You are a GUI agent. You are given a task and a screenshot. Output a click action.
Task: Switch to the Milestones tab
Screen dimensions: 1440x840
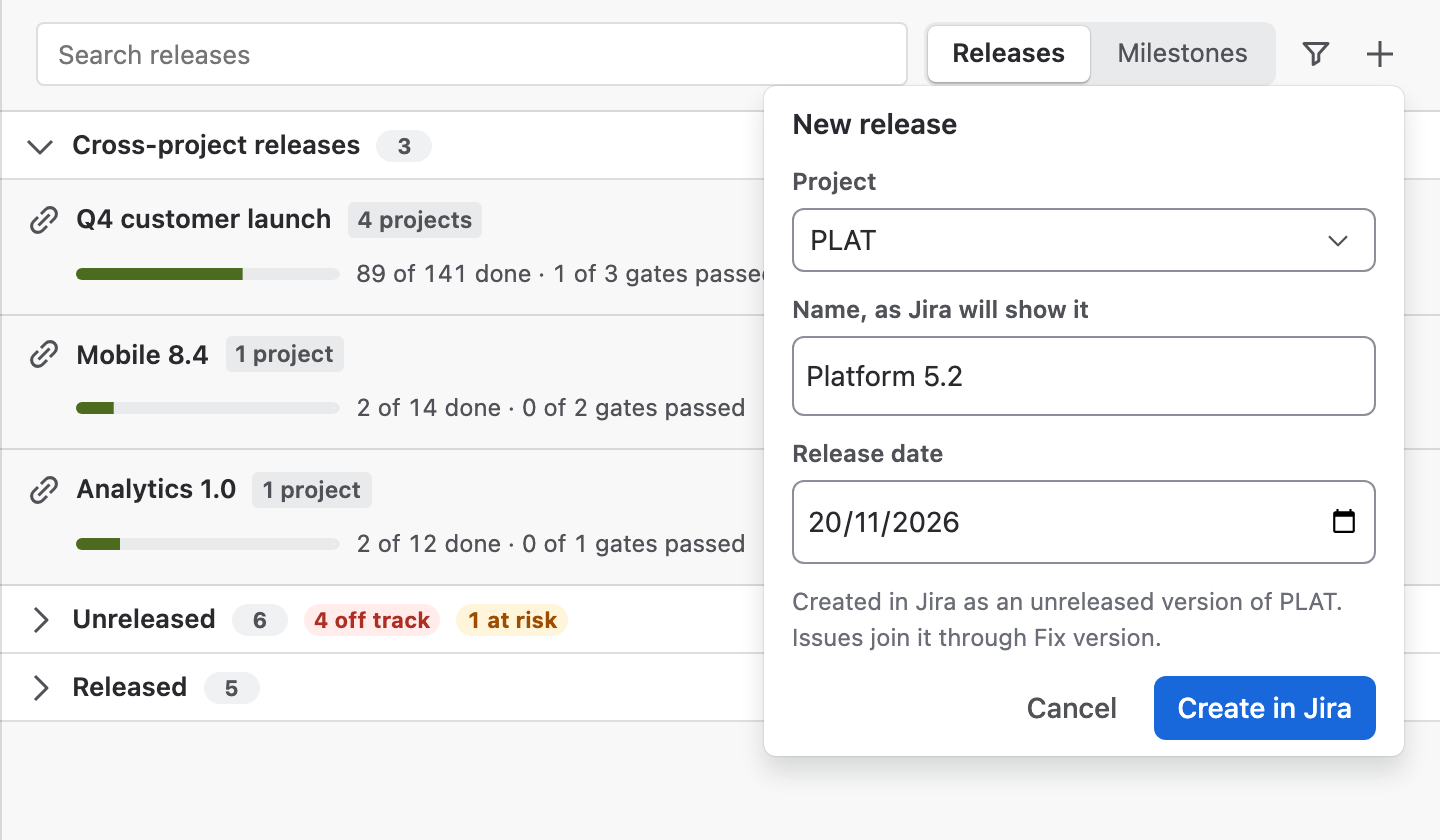pos(1182,54)
